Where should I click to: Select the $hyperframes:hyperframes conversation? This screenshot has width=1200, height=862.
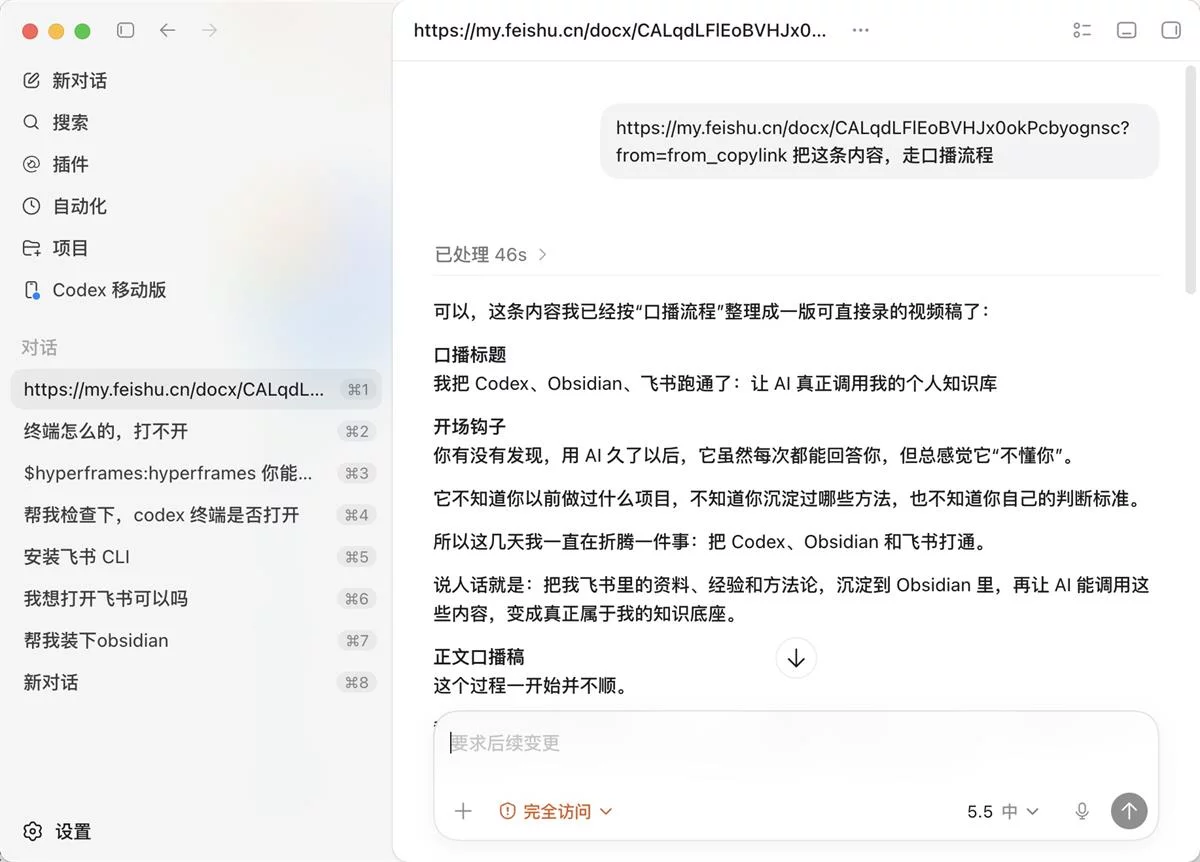(196, 473)
